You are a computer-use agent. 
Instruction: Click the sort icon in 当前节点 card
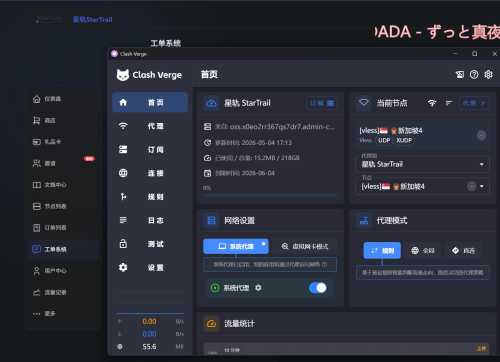449,103
